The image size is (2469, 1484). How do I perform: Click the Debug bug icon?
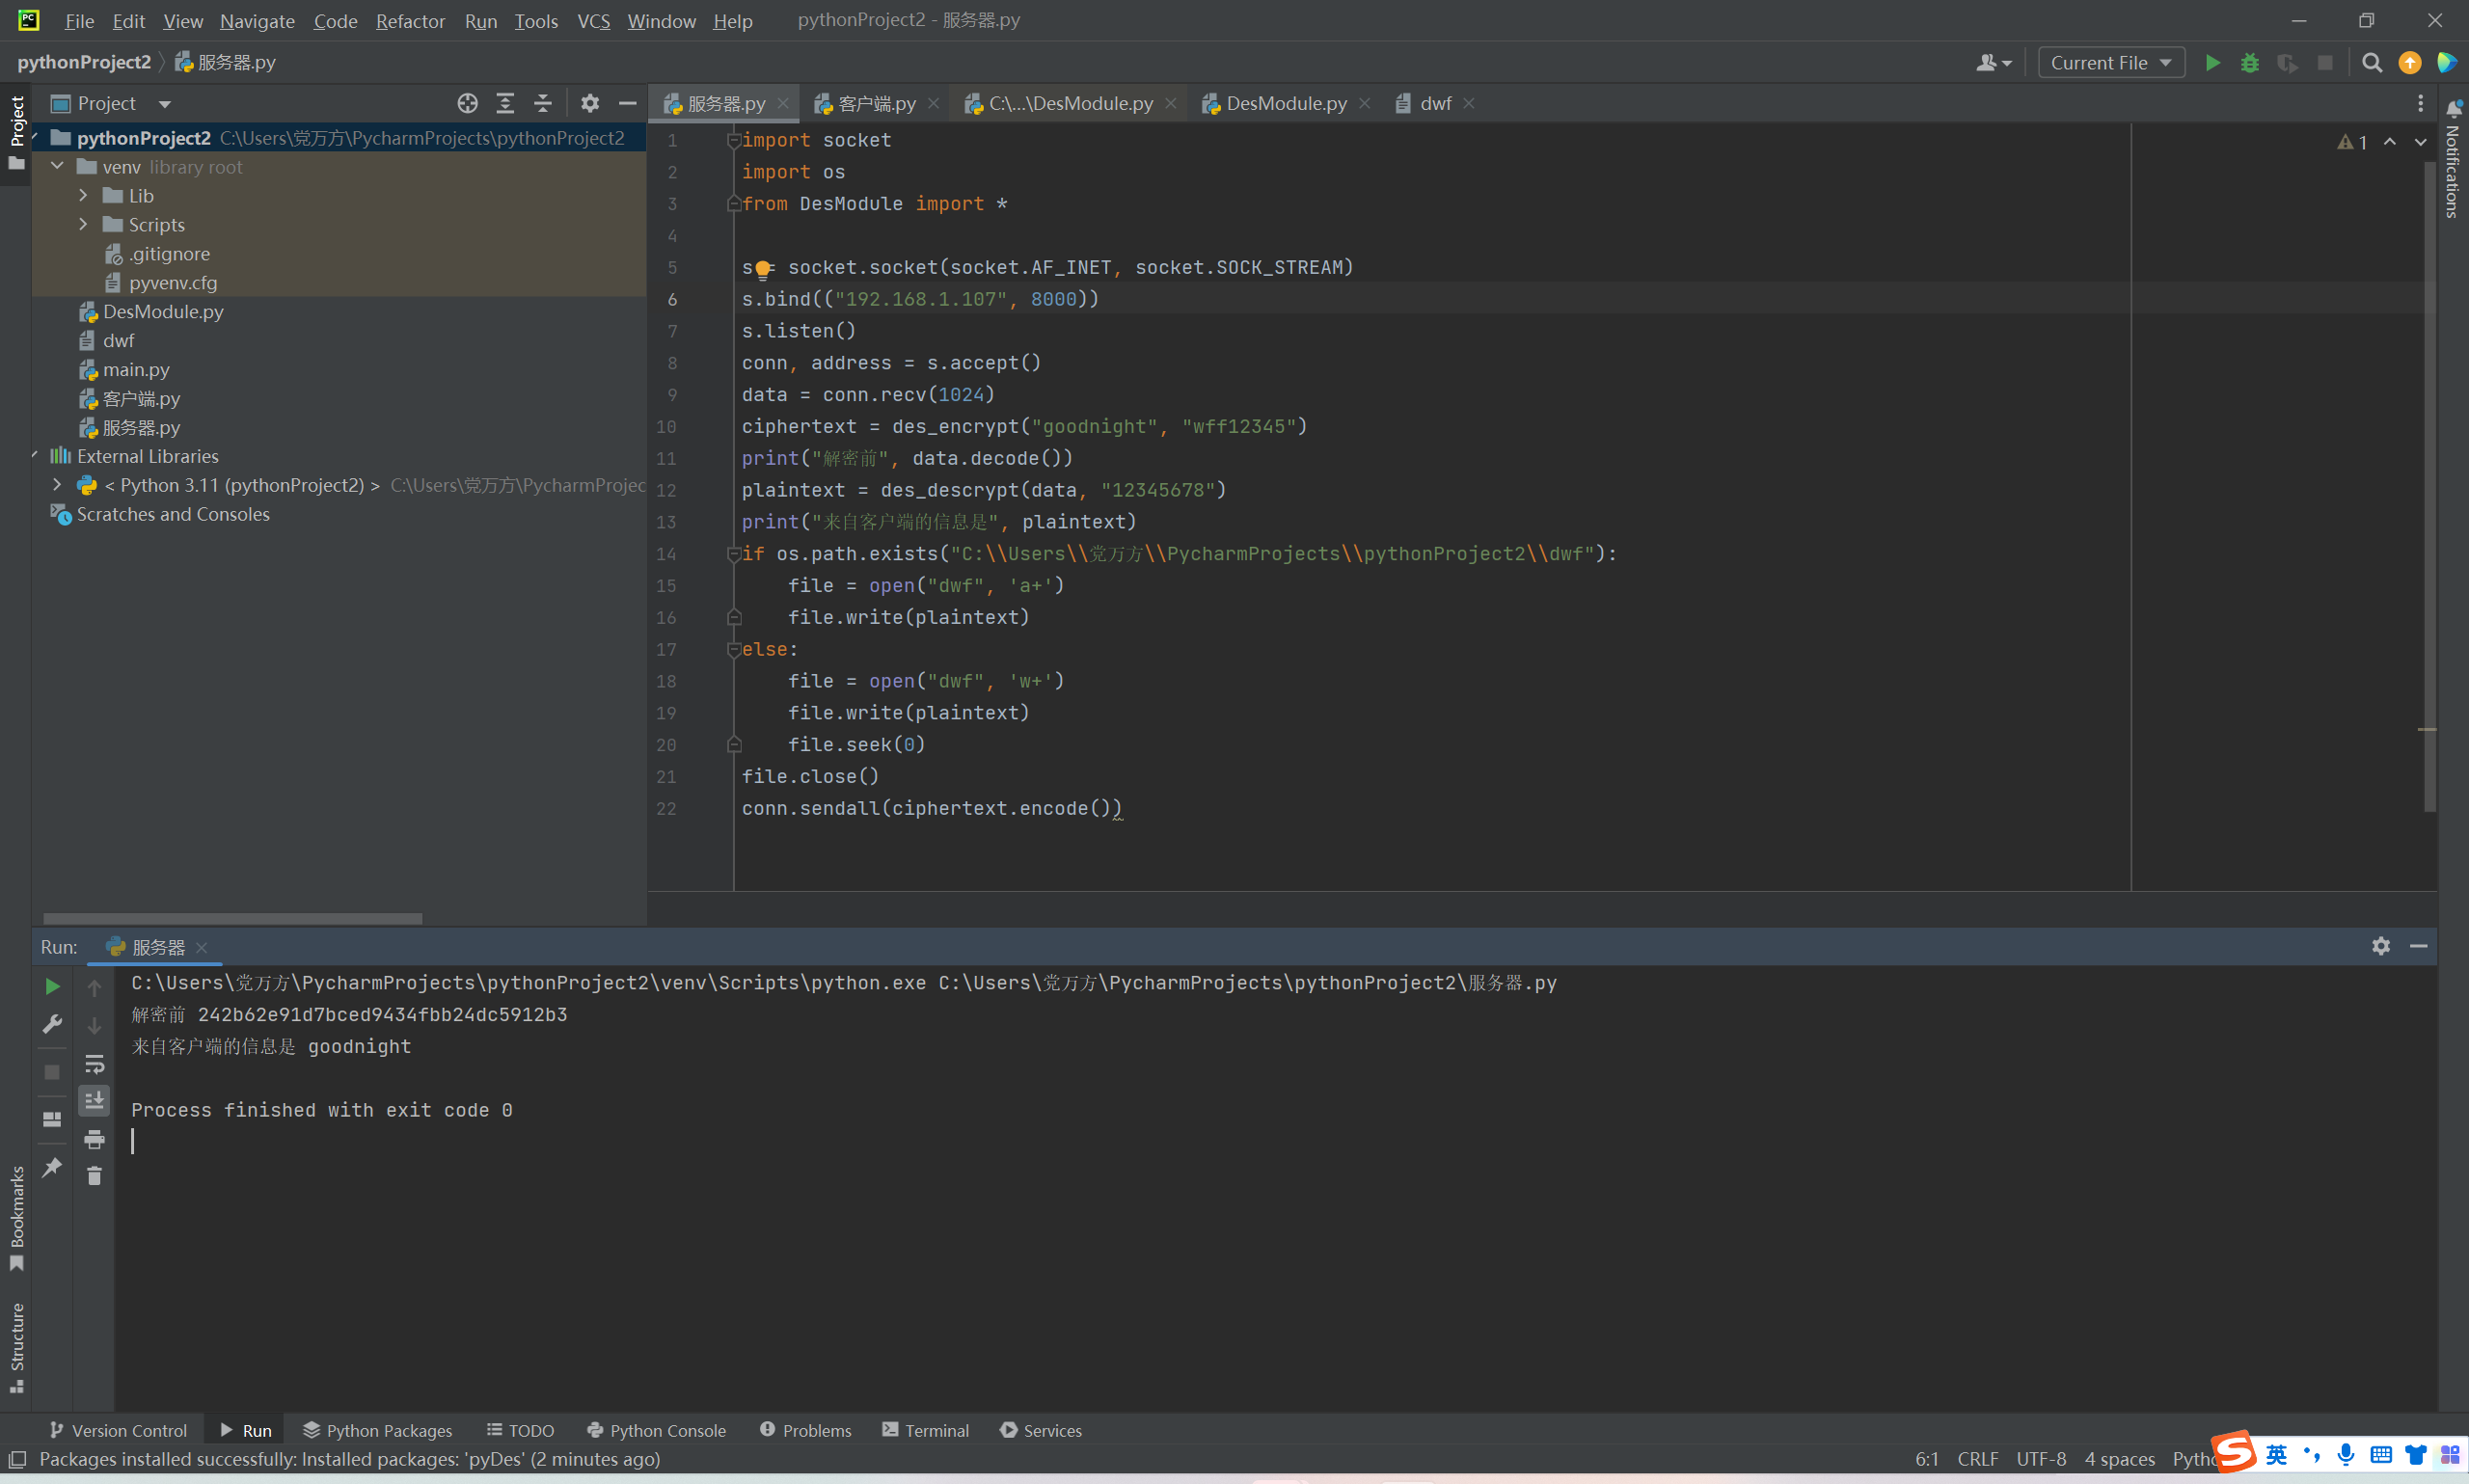click(2249, 63)
